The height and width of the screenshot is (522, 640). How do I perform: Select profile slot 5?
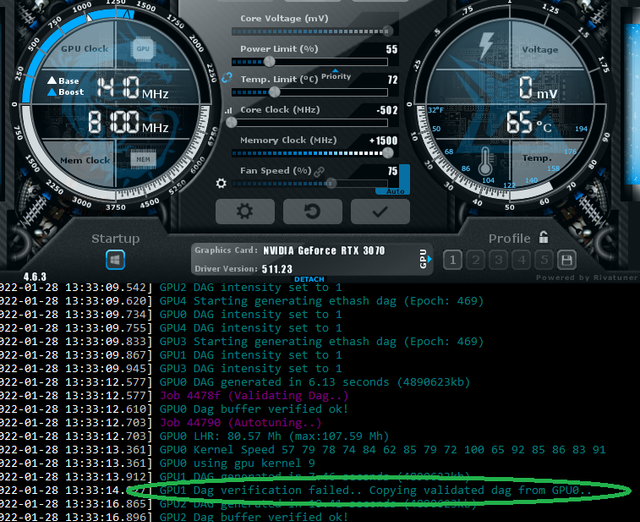[x=544, y=260]
